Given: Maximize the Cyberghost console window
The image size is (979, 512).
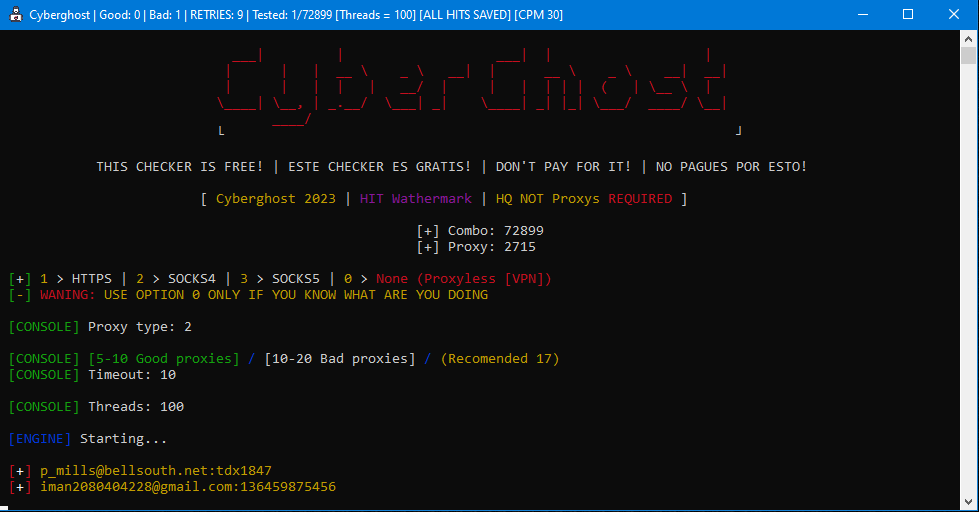Looking at the screenshot, I should coord(908,14).
